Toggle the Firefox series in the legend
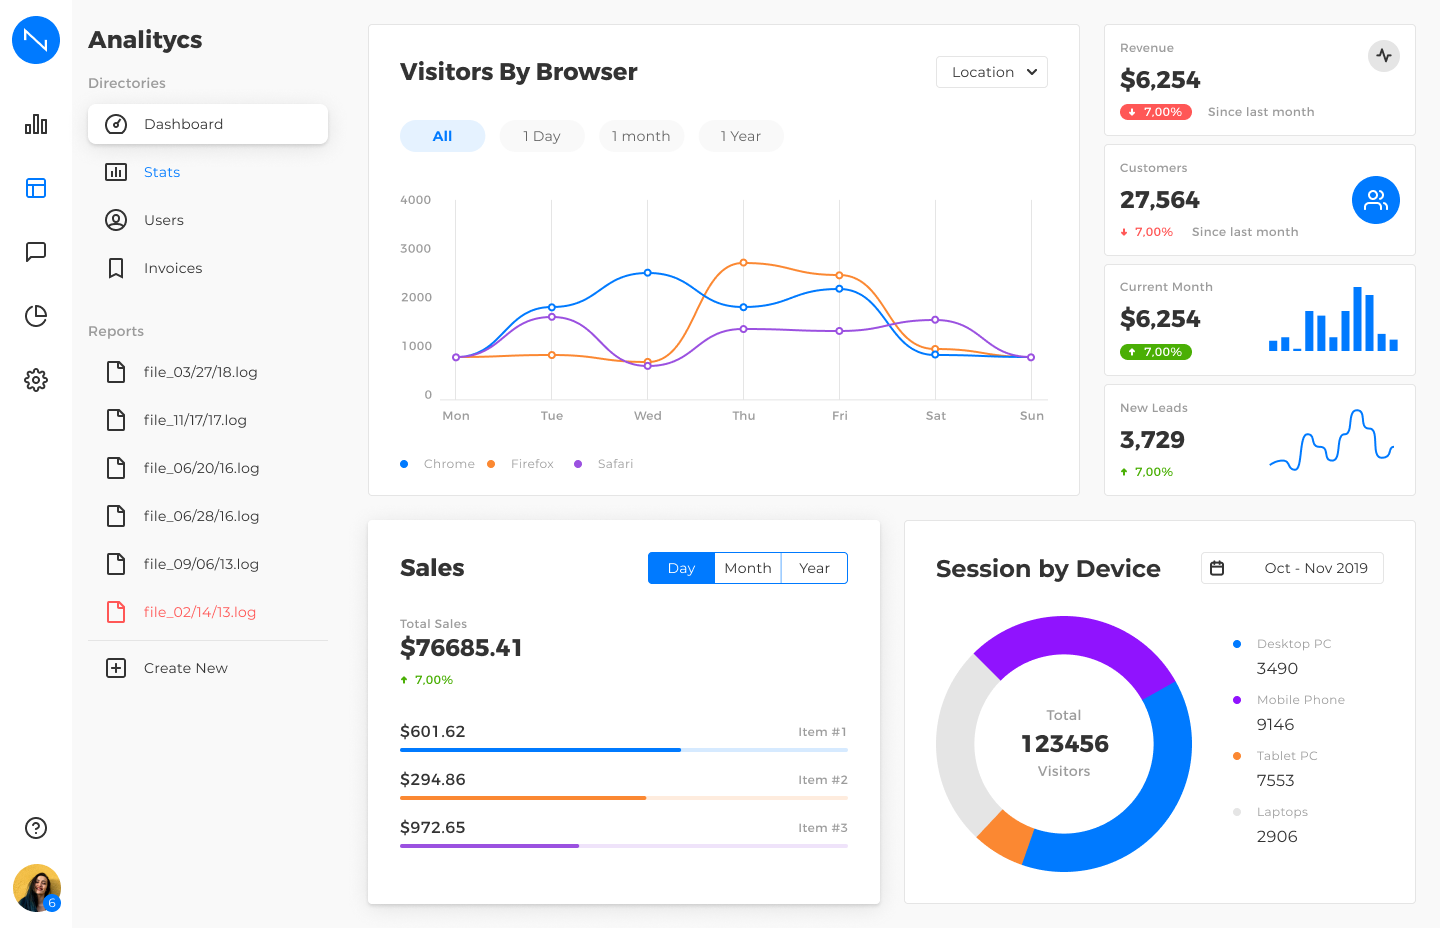The width and height of the screenshot is (1440, 928). click(x=520, y=463)
